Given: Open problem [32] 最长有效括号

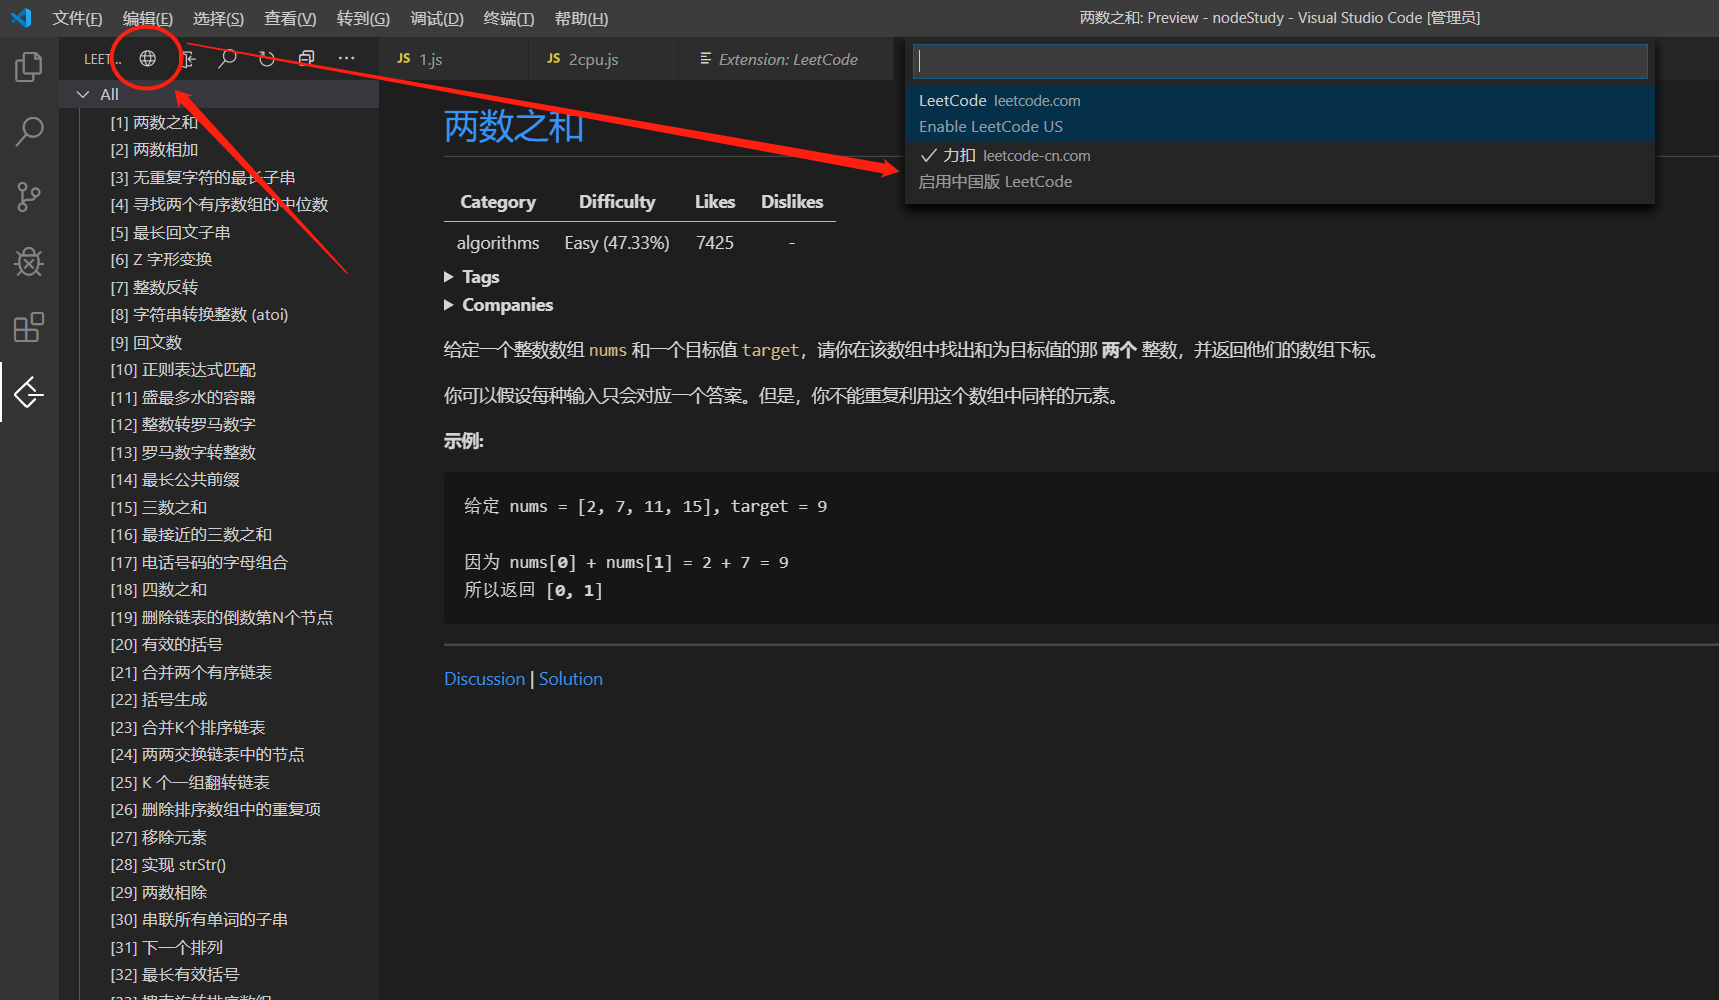Looking at the screenshot, I should 175,975.
